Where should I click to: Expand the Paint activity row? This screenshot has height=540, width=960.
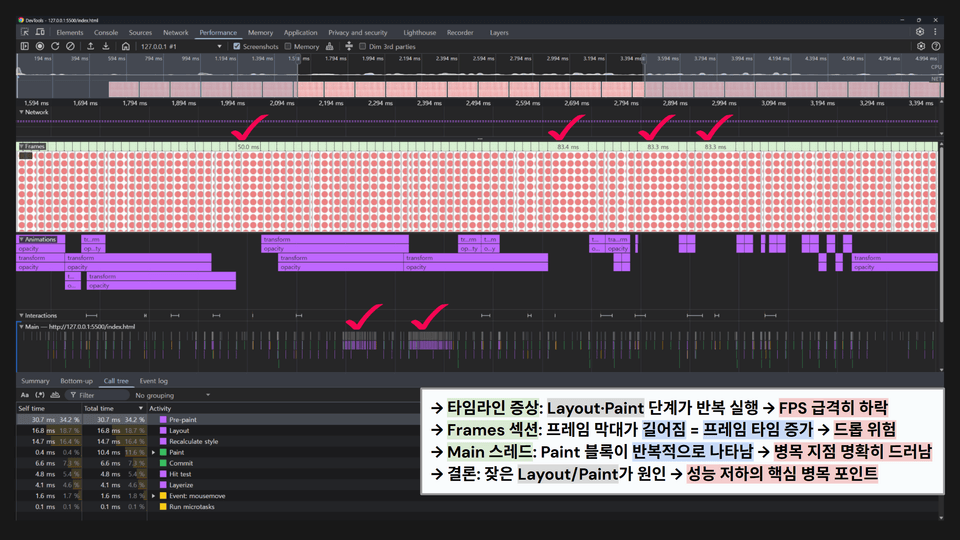154,452
